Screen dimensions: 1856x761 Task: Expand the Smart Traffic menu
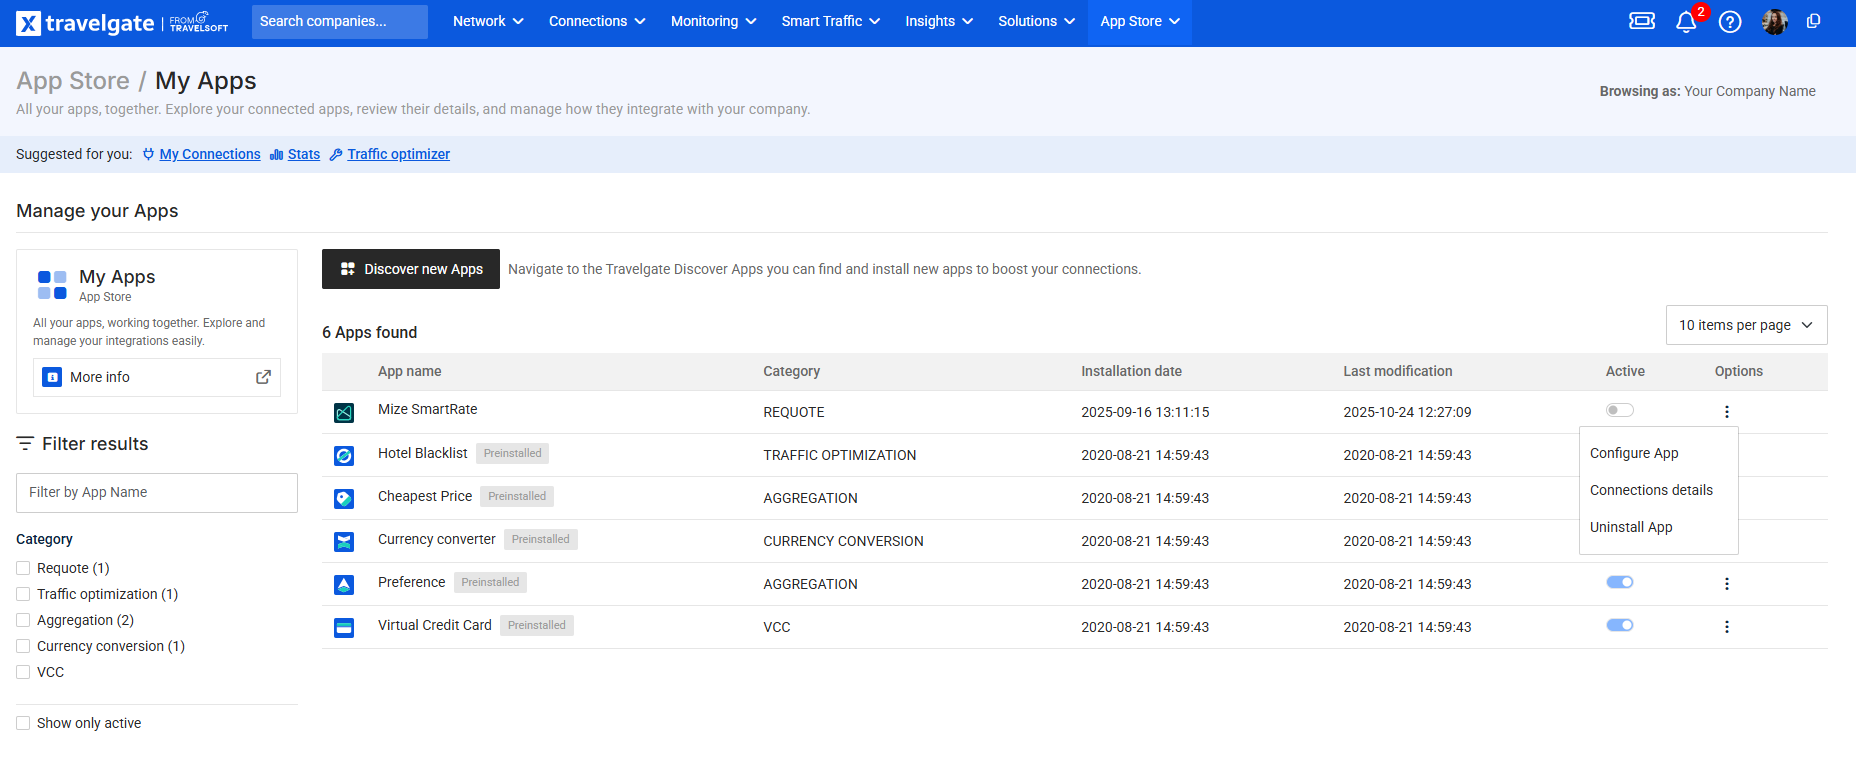pos(830,21)
